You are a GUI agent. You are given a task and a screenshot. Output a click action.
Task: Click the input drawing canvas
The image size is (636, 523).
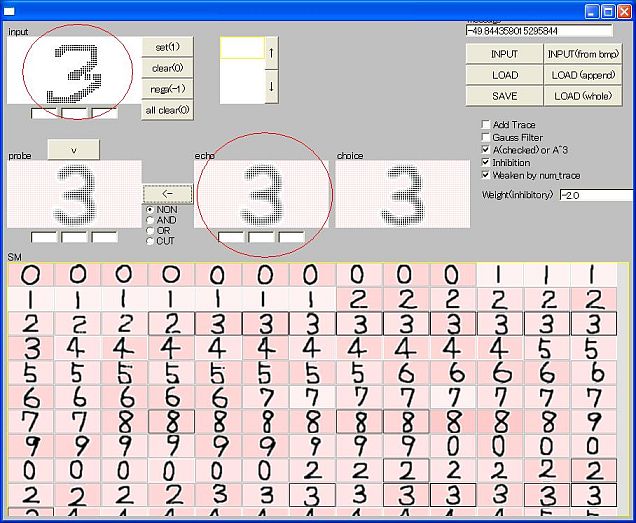pyautogui.click(x=72, y=70)
